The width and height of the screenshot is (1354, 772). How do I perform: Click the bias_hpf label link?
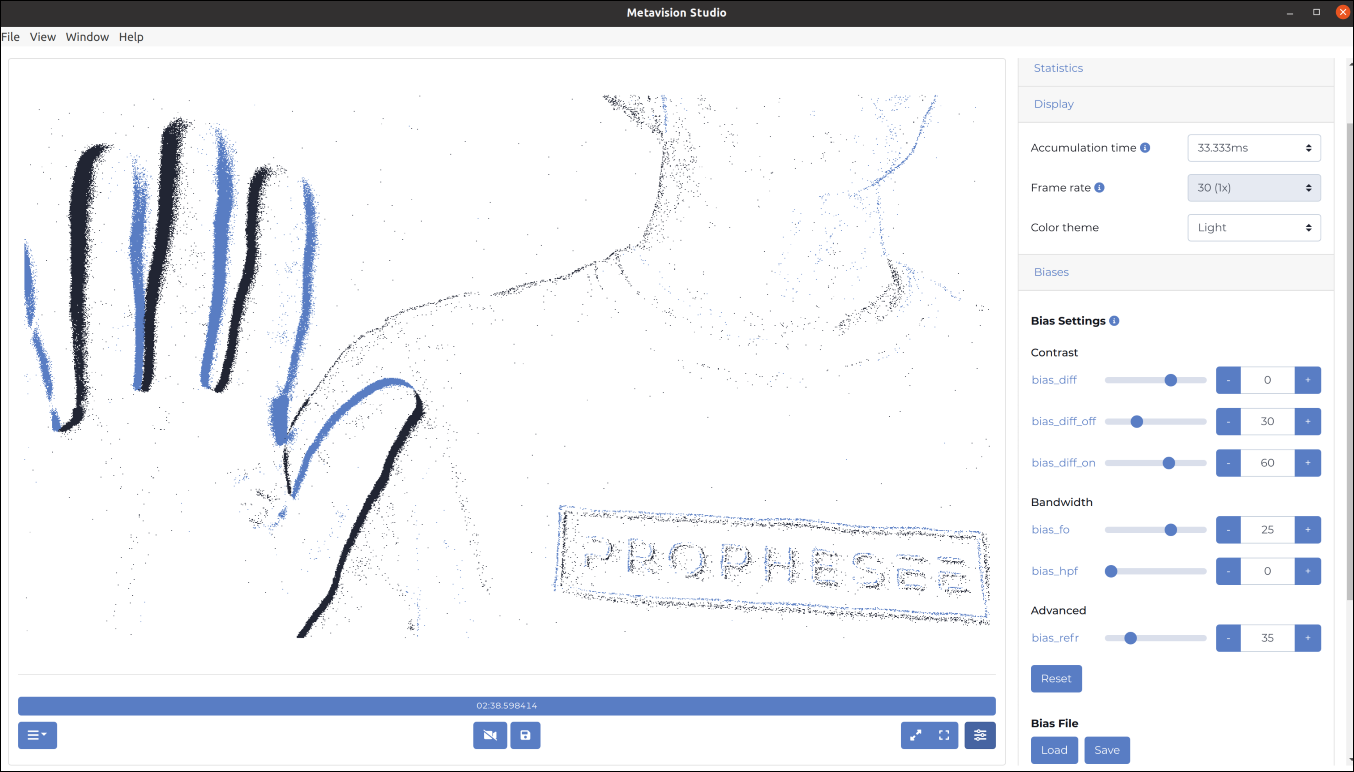(1055, 571)
